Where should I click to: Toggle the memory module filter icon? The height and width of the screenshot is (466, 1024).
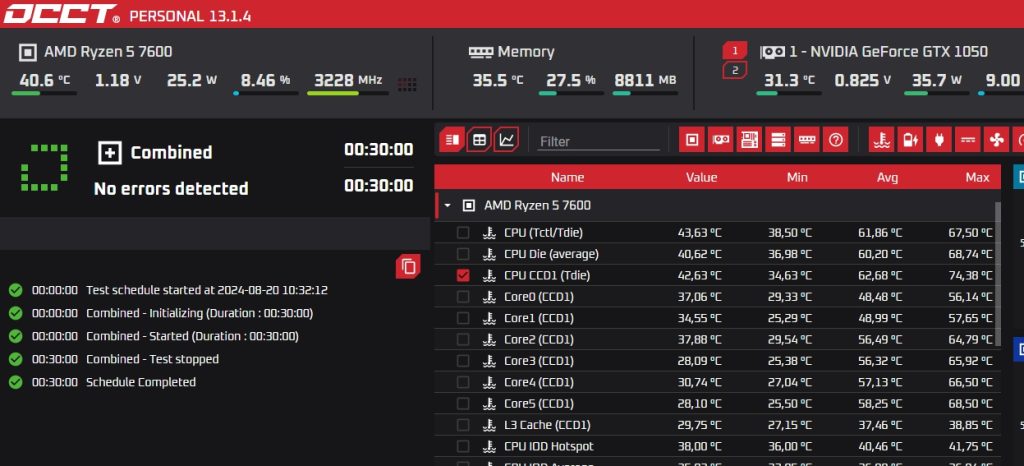pyautogui.click(x=807, y=140)
